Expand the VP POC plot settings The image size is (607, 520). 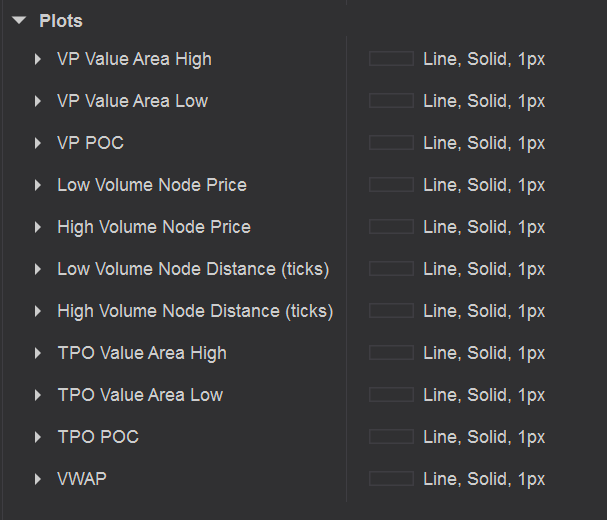click(x=38, y=143)
